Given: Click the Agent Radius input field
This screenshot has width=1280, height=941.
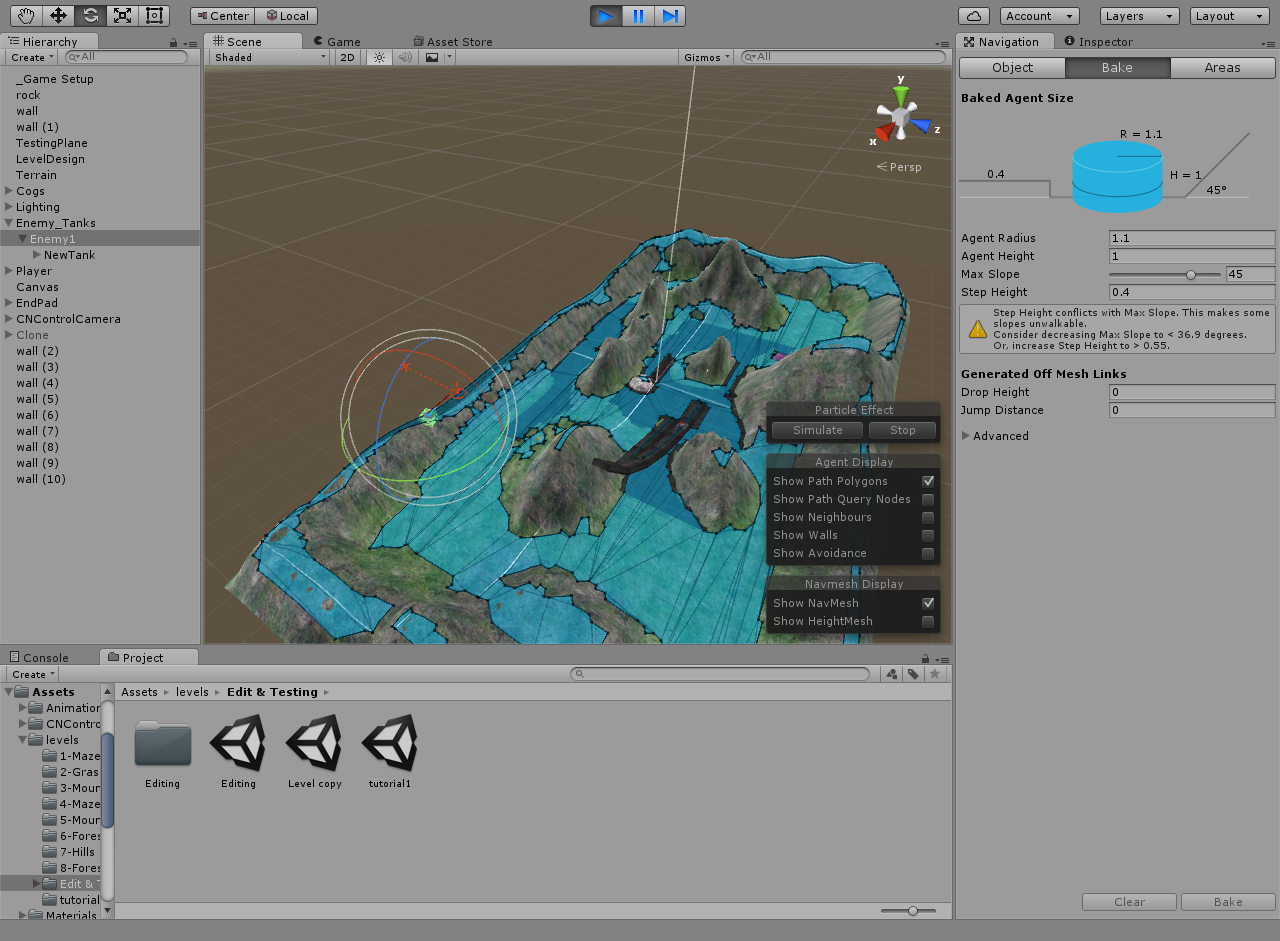Looking at the screenshot, I should (1191, 238).
